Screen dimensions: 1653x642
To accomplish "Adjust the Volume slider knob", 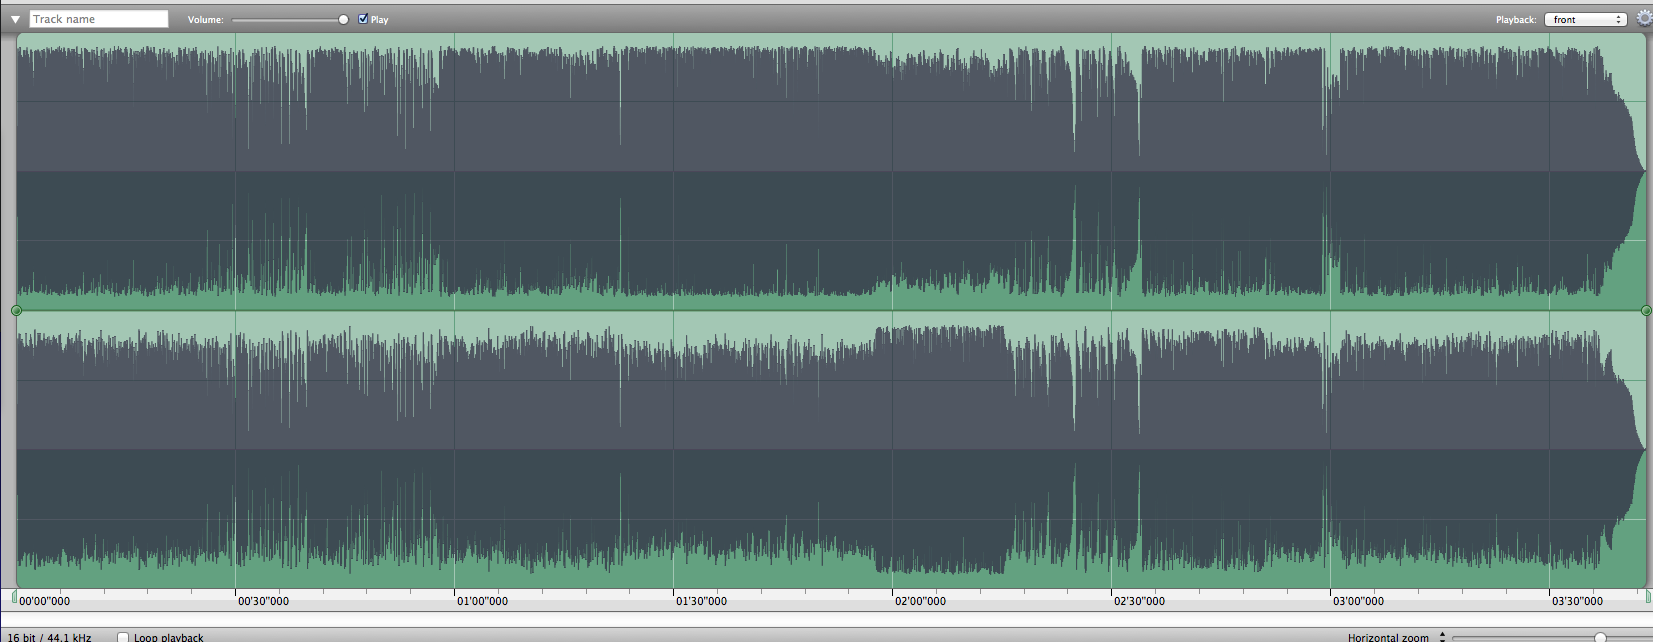I will pos(343,19).
